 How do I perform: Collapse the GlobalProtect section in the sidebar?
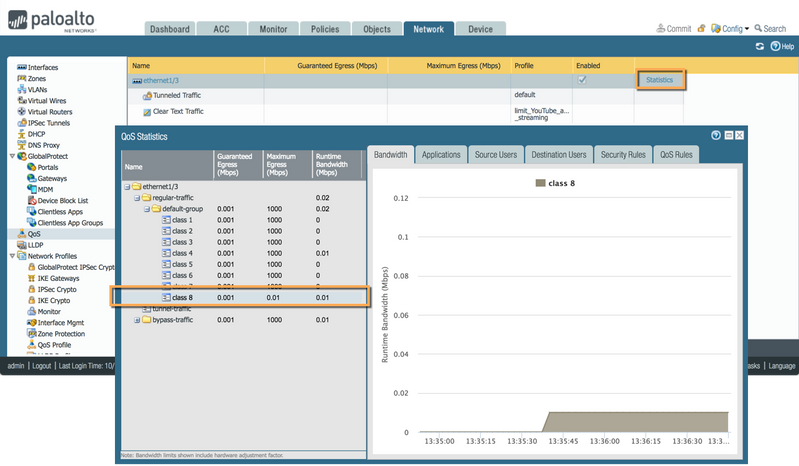click(x=12, y=156)
